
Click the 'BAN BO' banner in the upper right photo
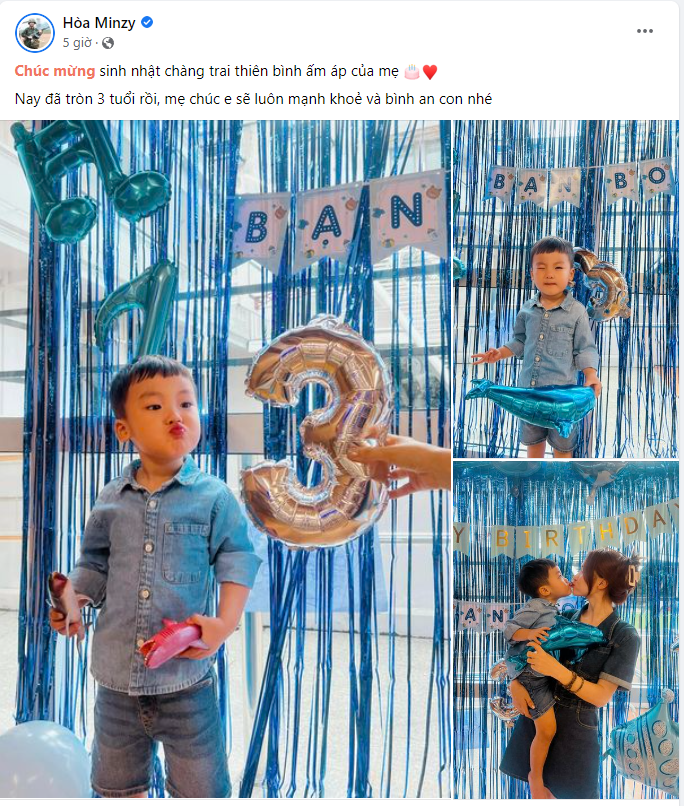click(x=580, y=181)
